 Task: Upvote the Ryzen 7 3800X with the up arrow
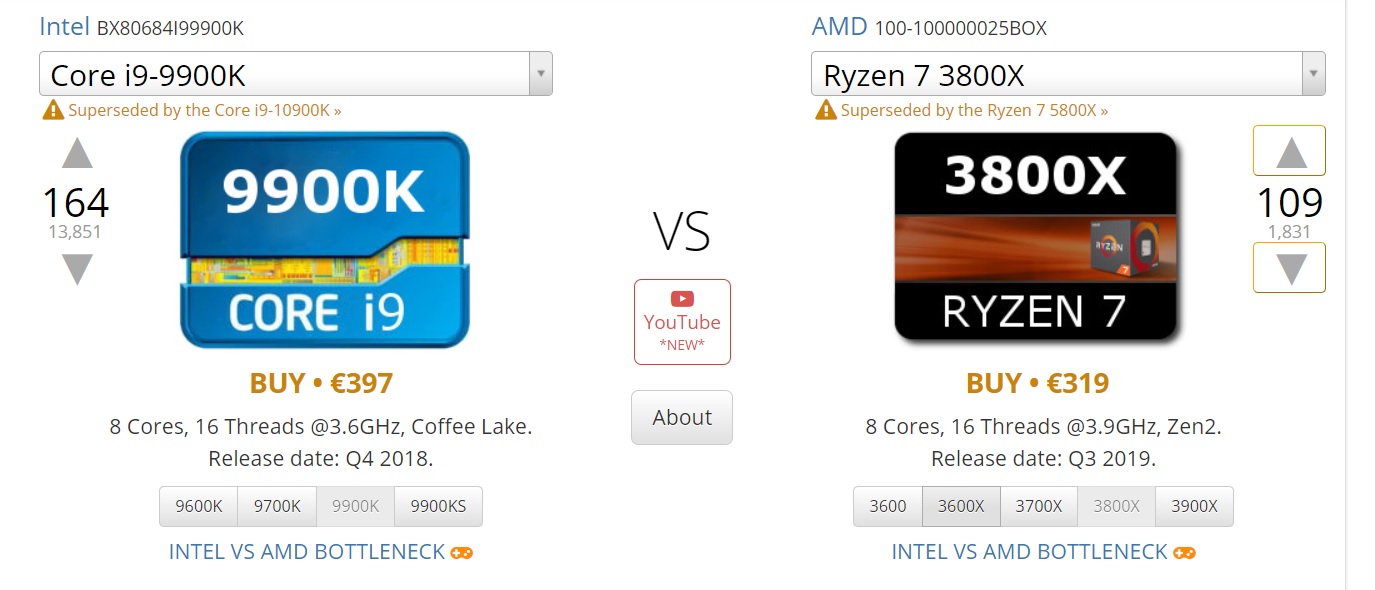click(1288, 150)
